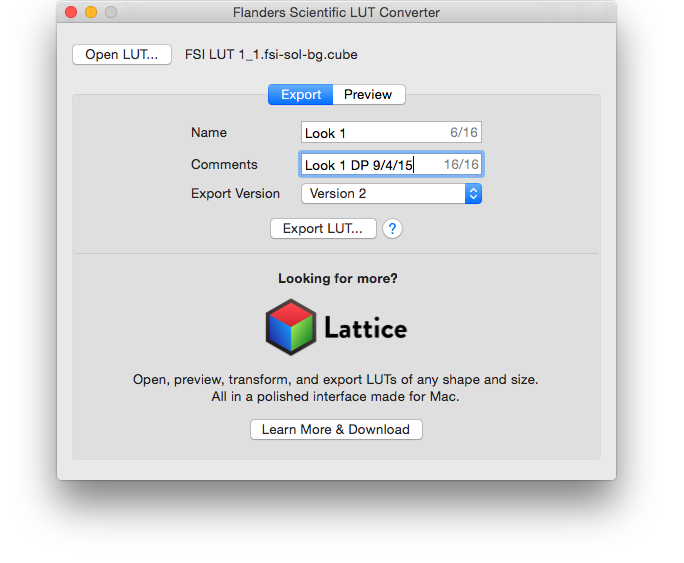This screenshot has height=563, width=684.
Task: Click the 6/16 character counter
Action: pyautogui.click(x=464, y=132)
